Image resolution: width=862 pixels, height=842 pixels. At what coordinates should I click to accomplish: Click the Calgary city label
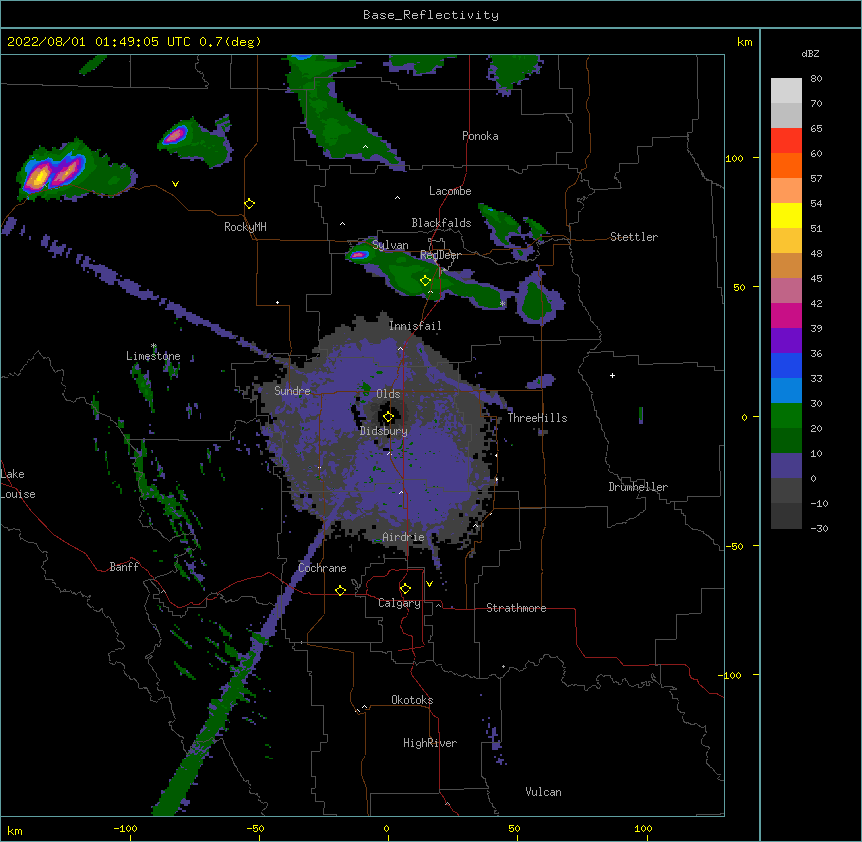tap(399, 603)
